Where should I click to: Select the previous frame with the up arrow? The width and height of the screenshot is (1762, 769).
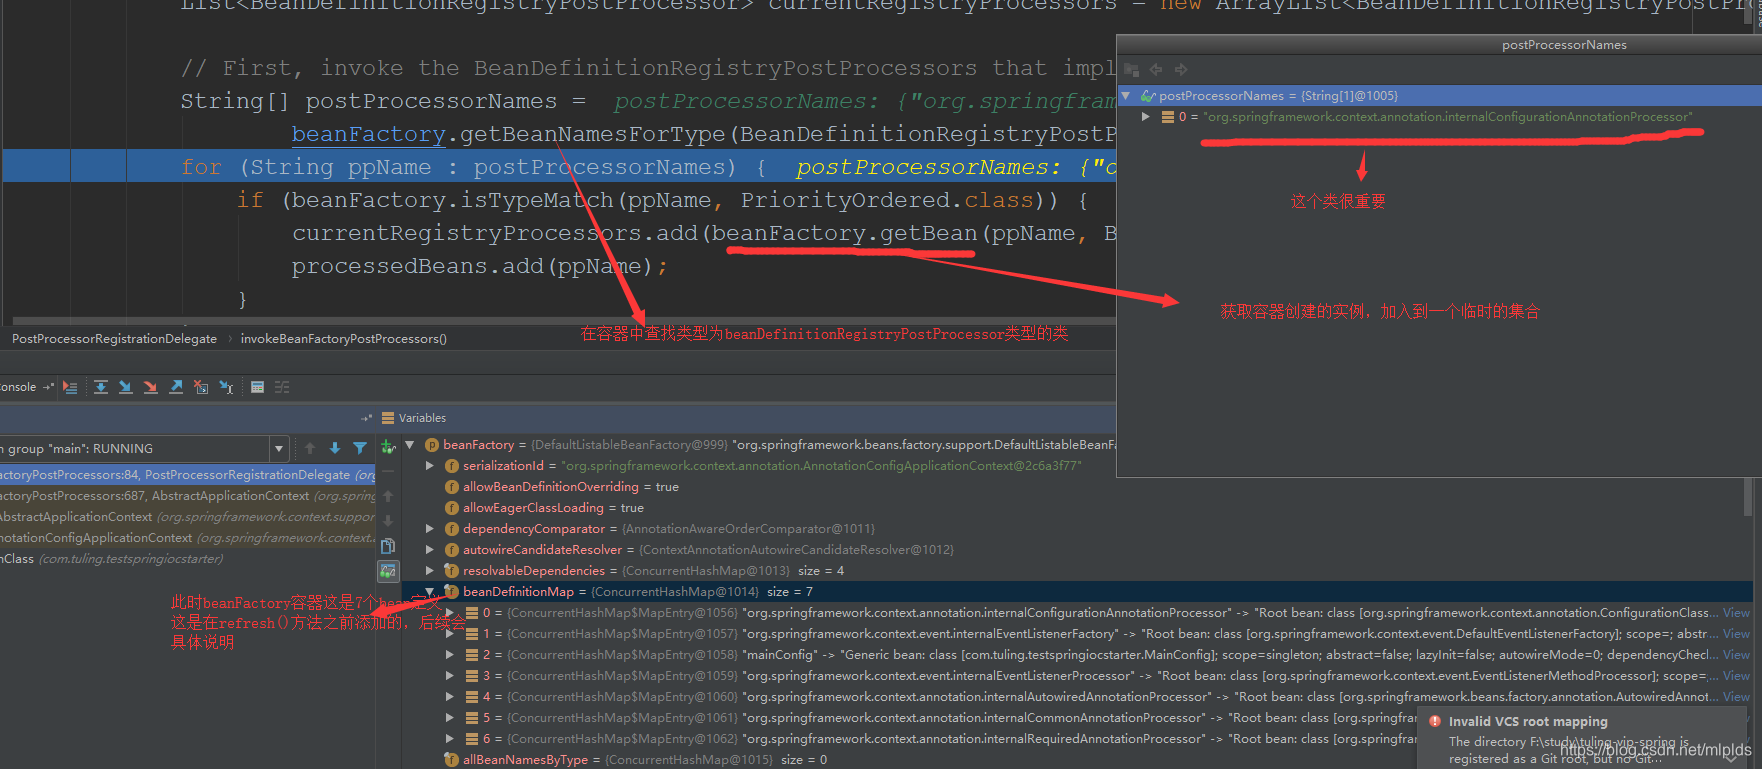(310, 448)
